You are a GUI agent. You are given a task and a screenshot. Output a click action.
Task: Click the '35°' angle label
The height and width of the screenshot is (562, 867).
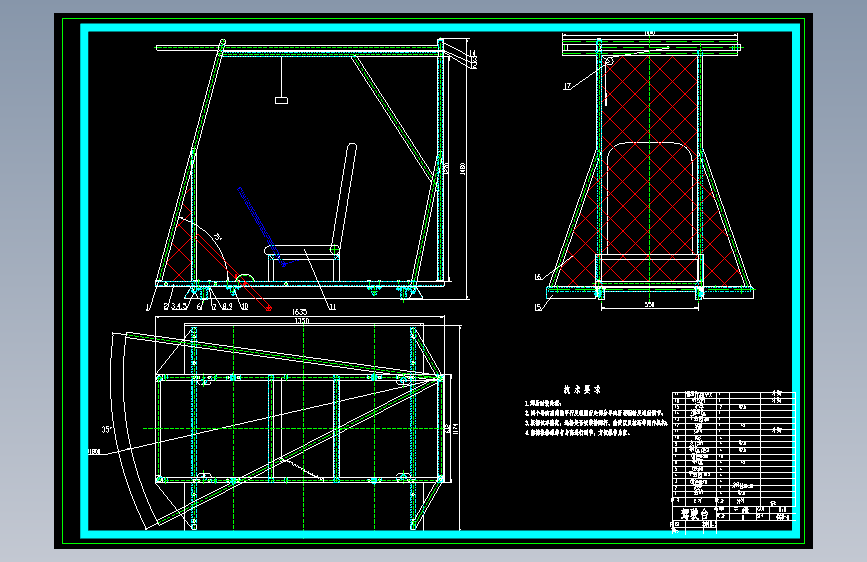point(107,429)
